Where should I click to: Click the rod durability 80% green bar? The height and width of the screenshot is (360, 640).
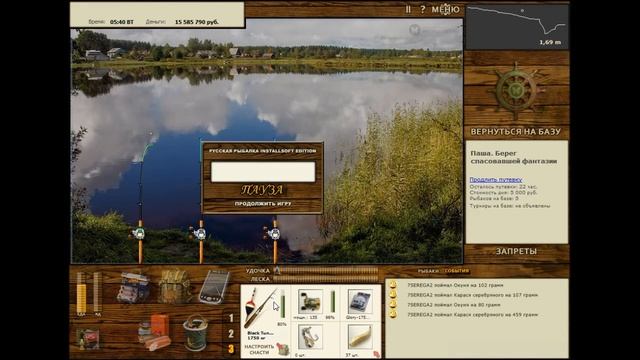282,304
